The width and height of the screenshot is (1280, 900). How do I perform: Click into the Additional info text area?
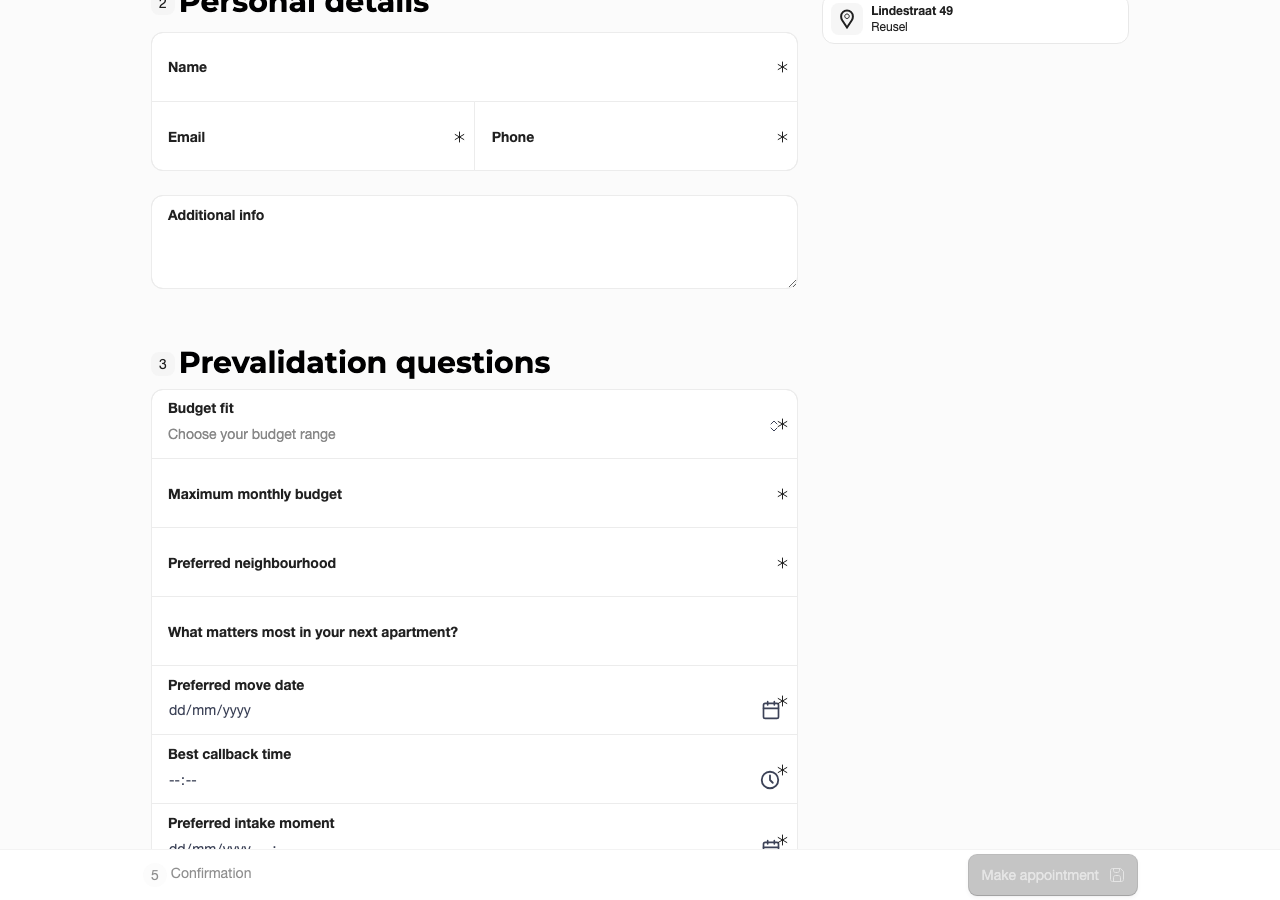click(474, 242)
